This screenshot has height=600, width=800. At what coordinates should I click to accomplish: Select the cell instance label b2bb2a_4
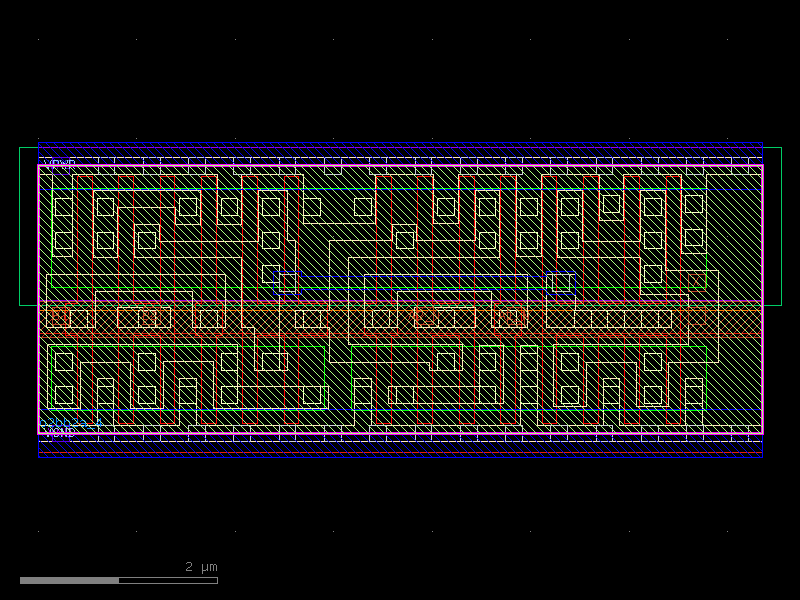70,424
